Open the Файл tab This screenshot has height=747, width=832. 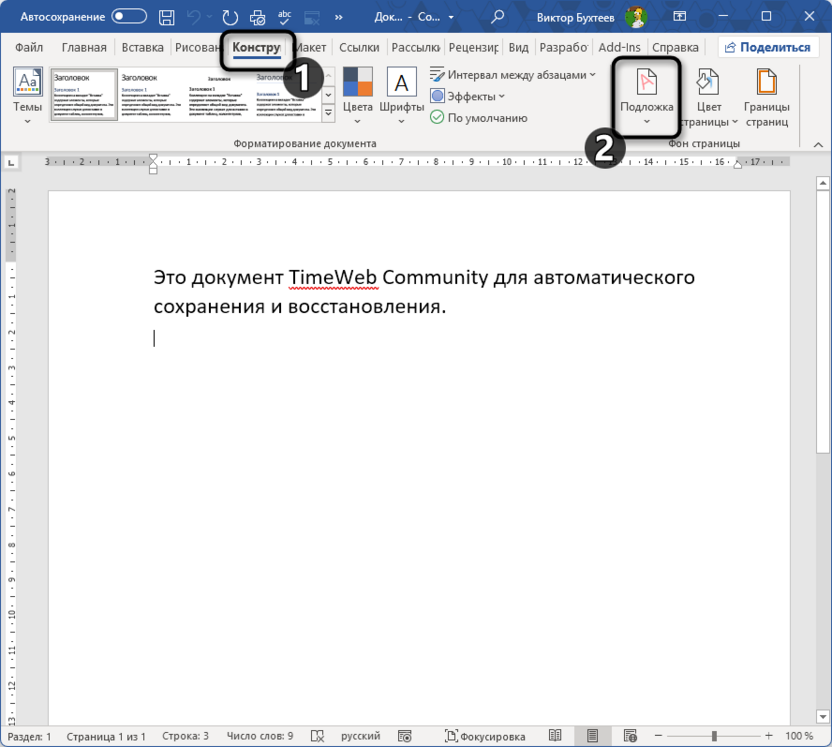point(29,47)
